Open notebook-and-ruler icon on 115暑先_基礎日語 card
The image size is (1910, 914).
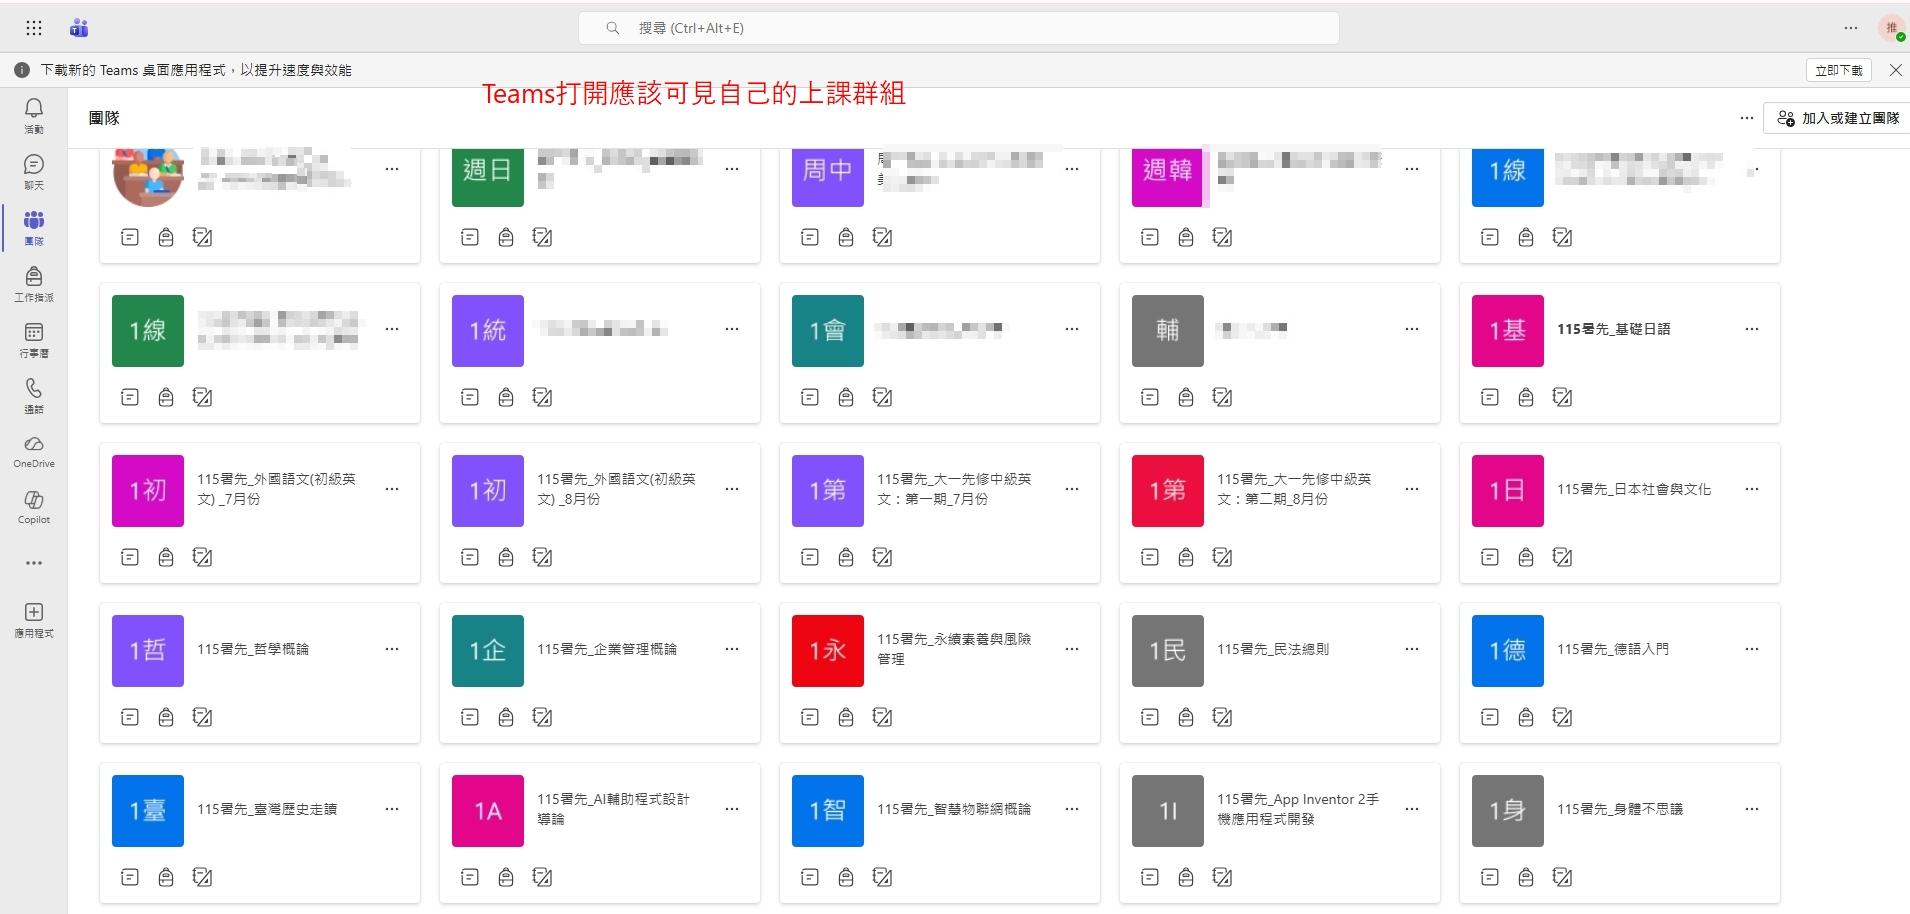pos(1562,397)
